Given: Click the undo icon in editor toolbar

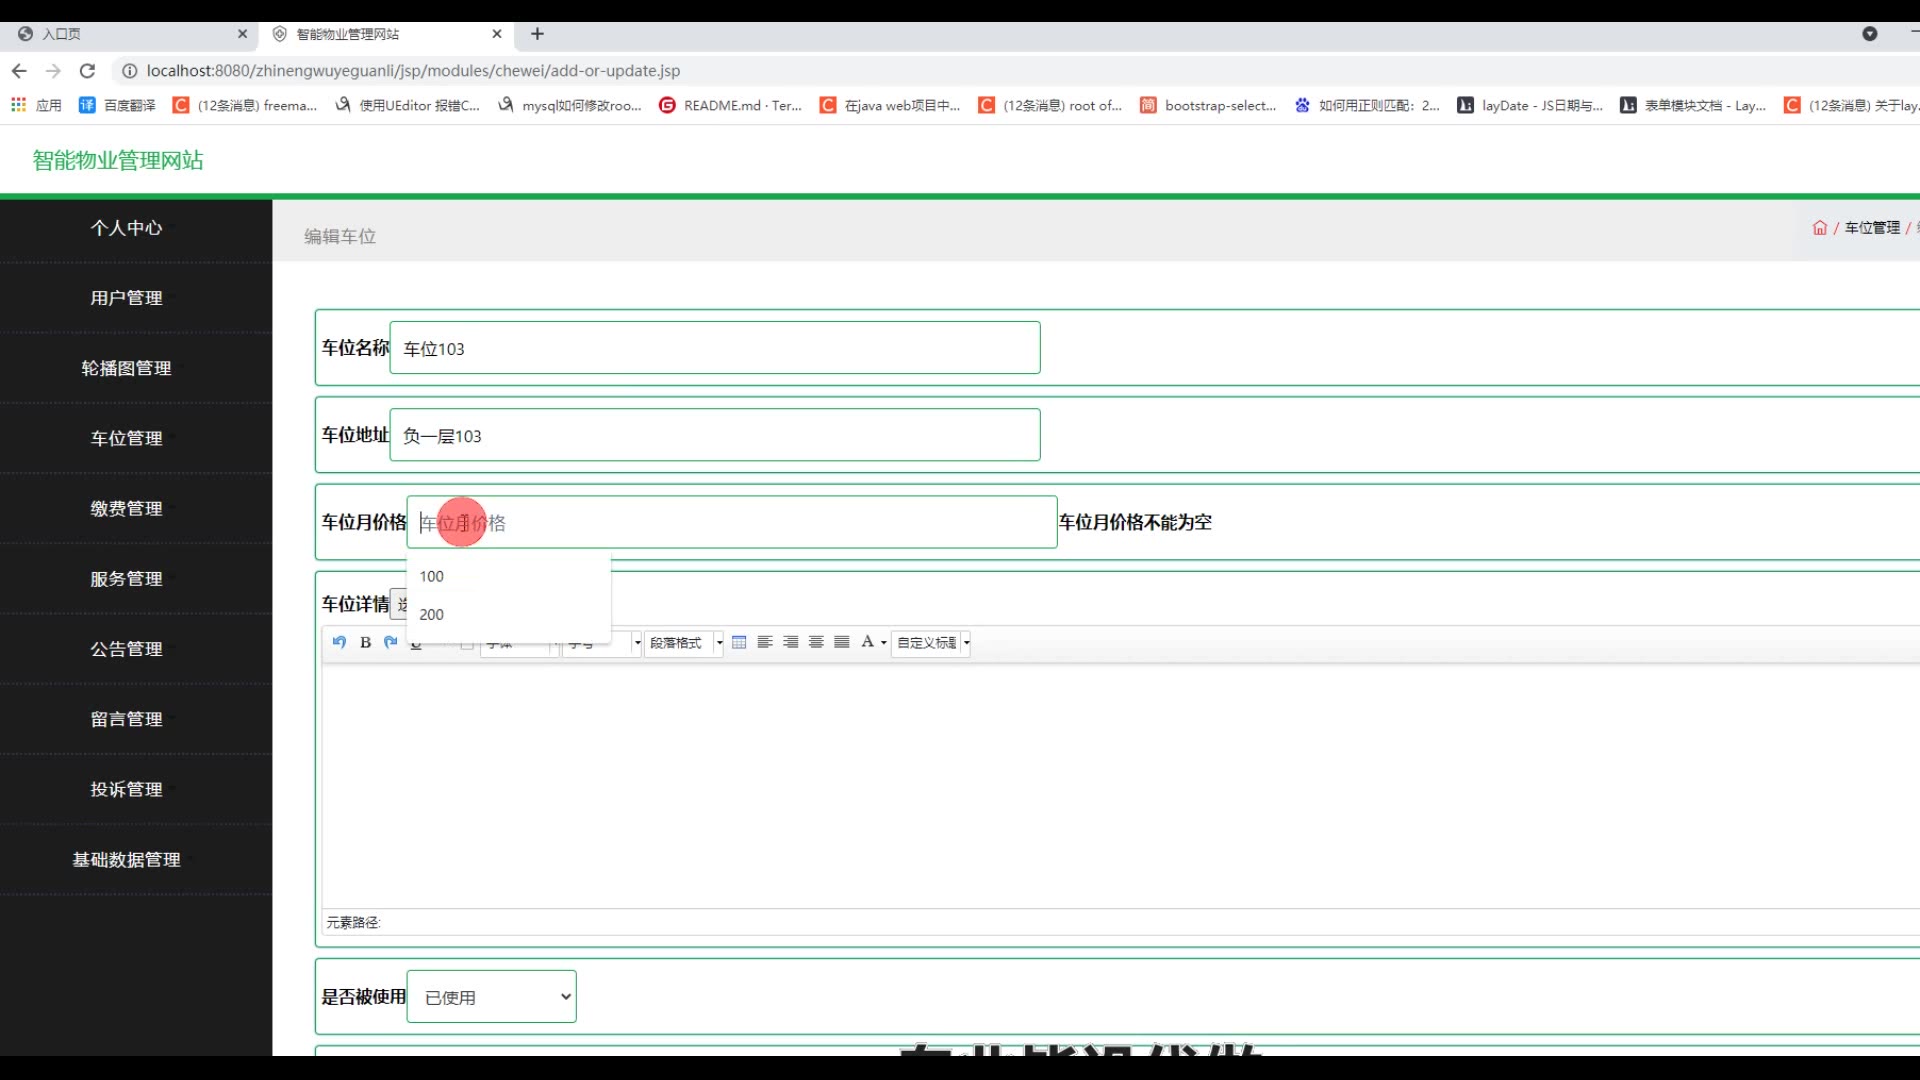Looking at the screenshot, I should click(339, 642).
